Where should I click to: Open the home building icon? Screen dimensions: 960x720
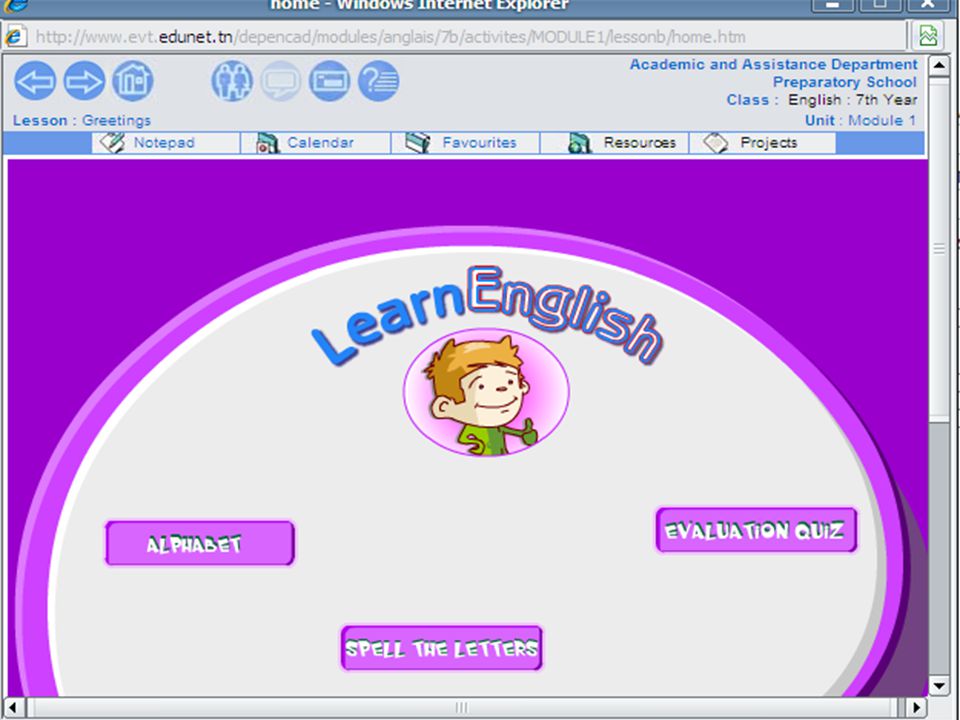tap(132, 81)
